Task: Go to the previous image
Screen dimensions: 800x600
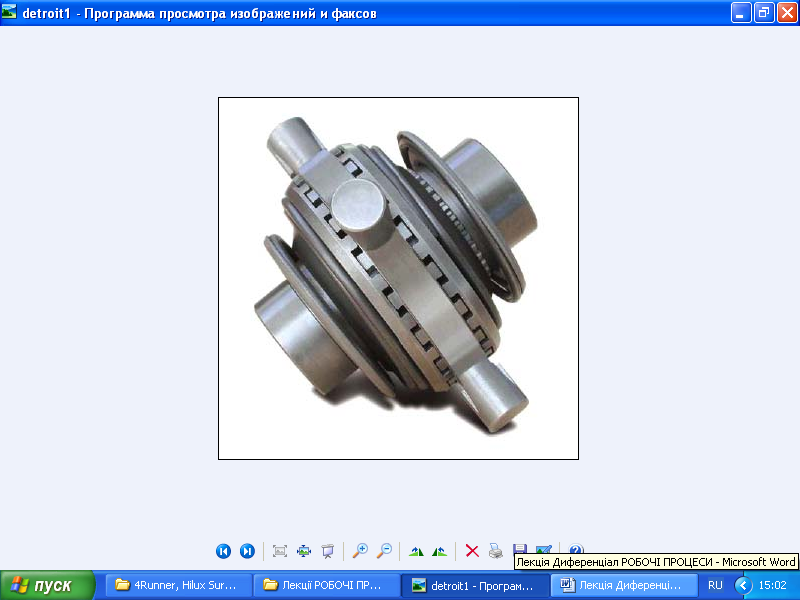Action: [223, 551]
